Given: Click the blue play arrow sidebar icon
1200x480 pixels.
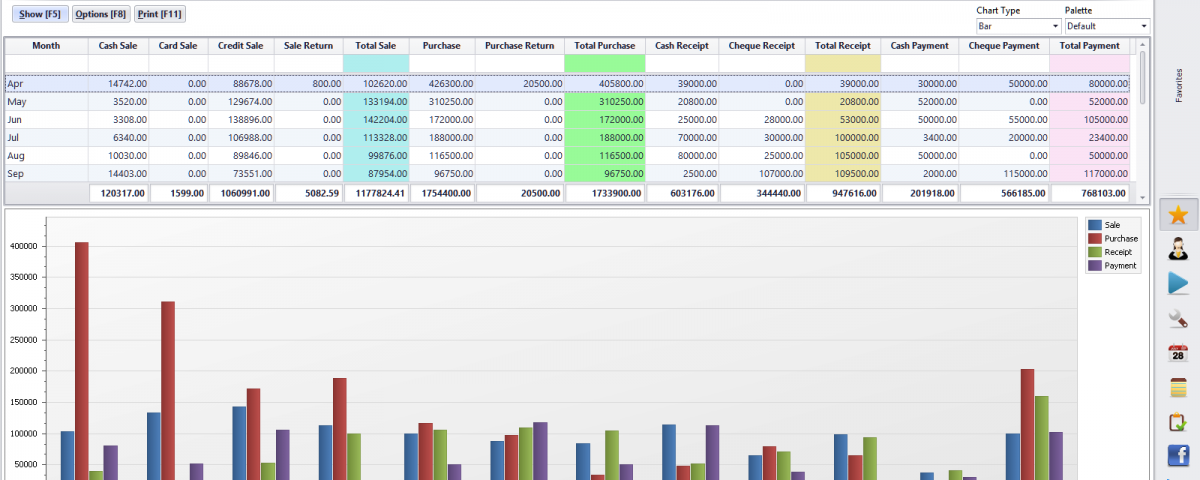Looking at the screenshot, I should (x=1178, y=284).
